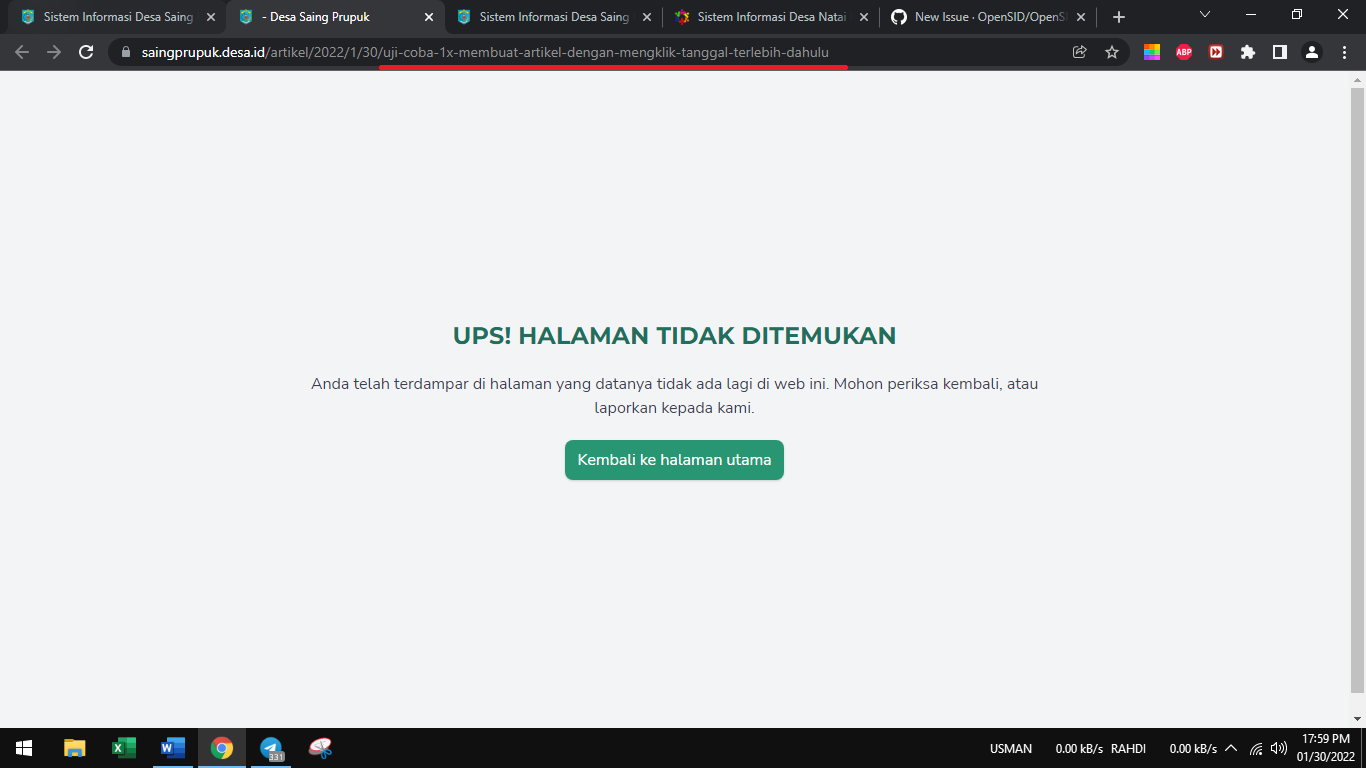This screenshot has width=1366, height=768.
Task: Open the Extensions puzzle-piece menu
Action: [x=1248, y=51]
